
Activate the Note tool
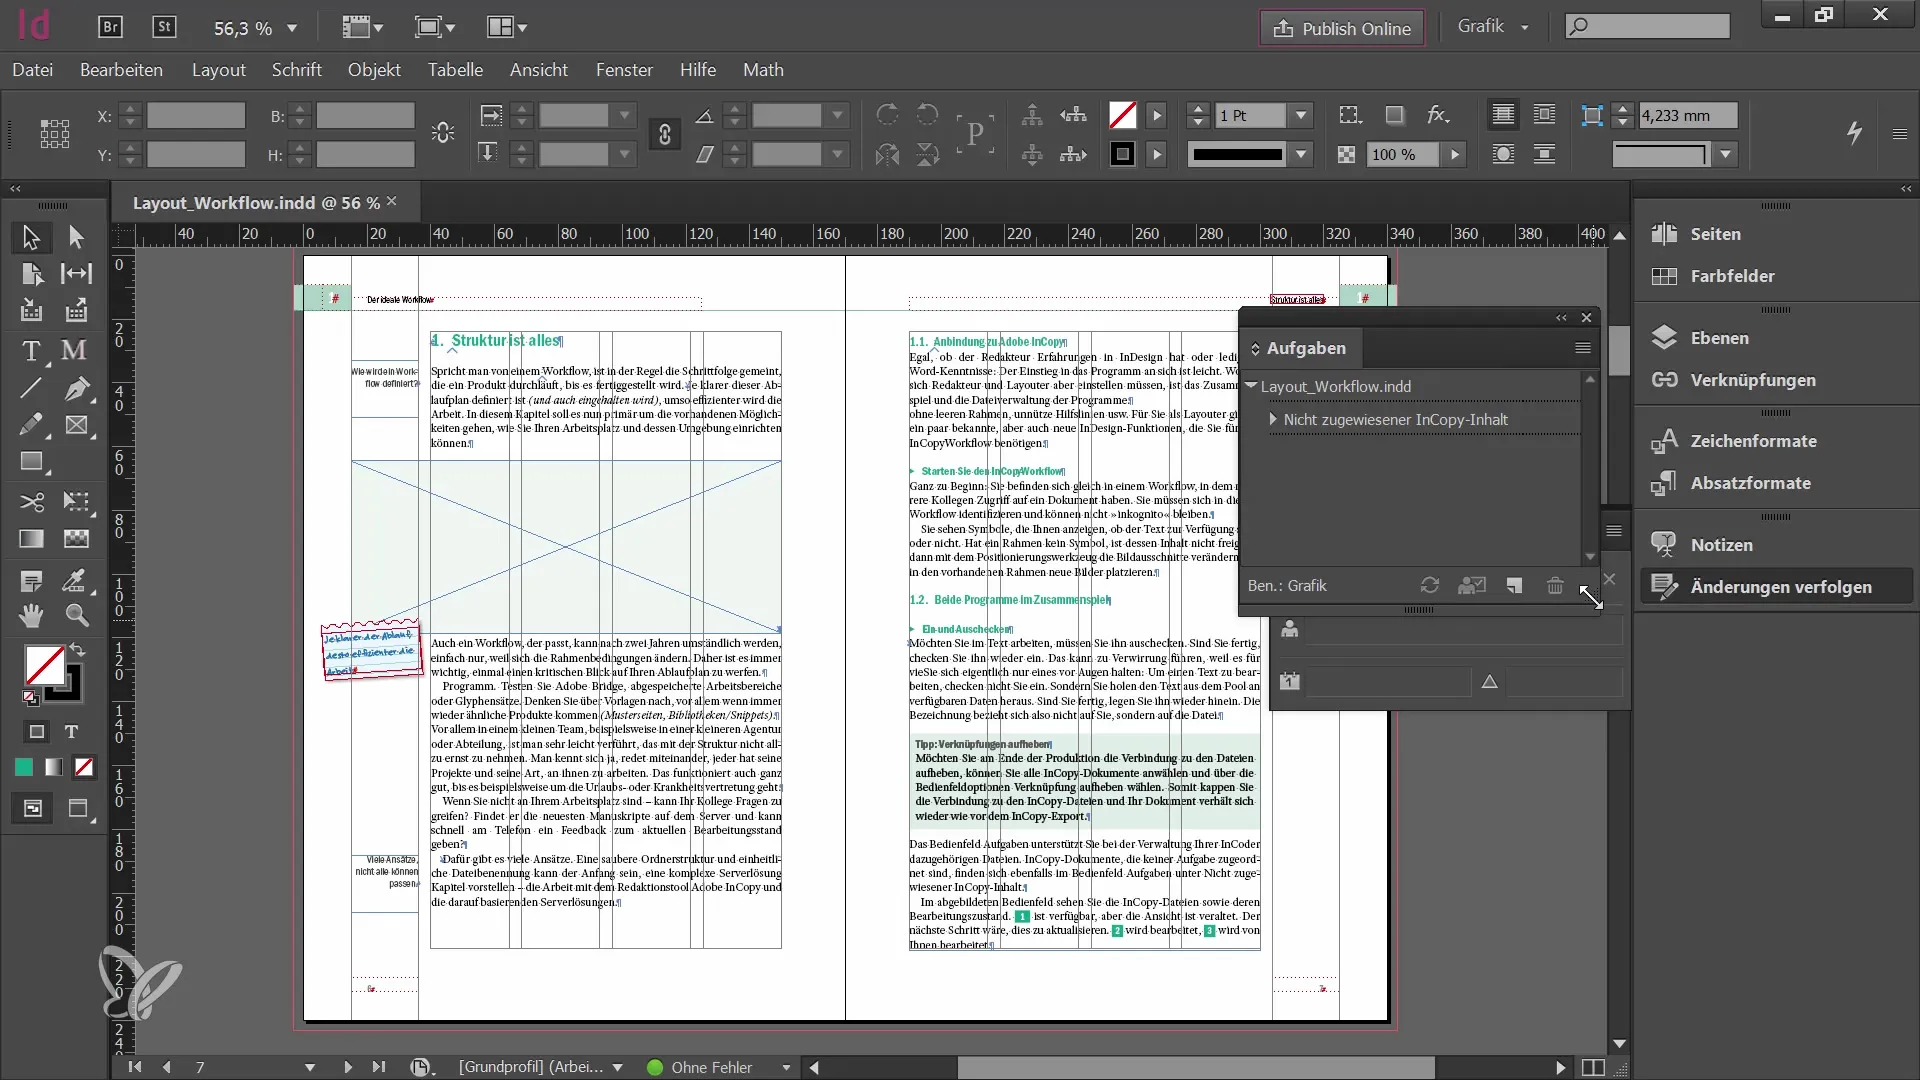point(31,581)
